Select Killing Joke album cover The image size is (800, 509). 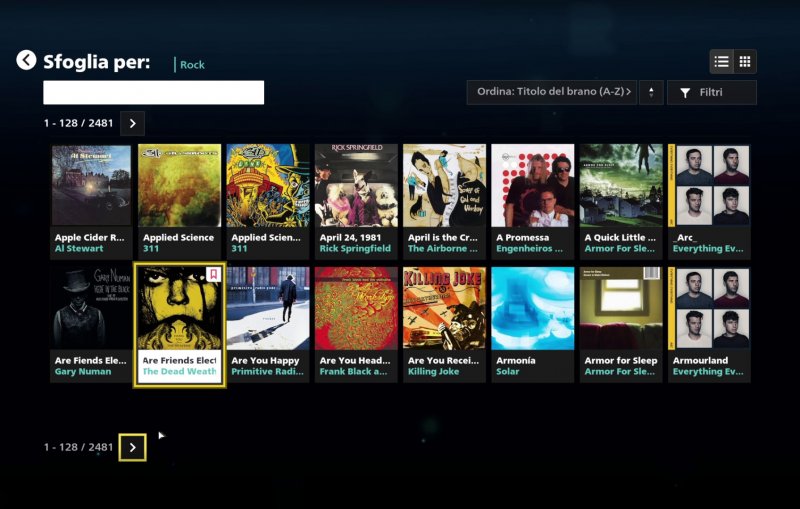coord(444,308)
